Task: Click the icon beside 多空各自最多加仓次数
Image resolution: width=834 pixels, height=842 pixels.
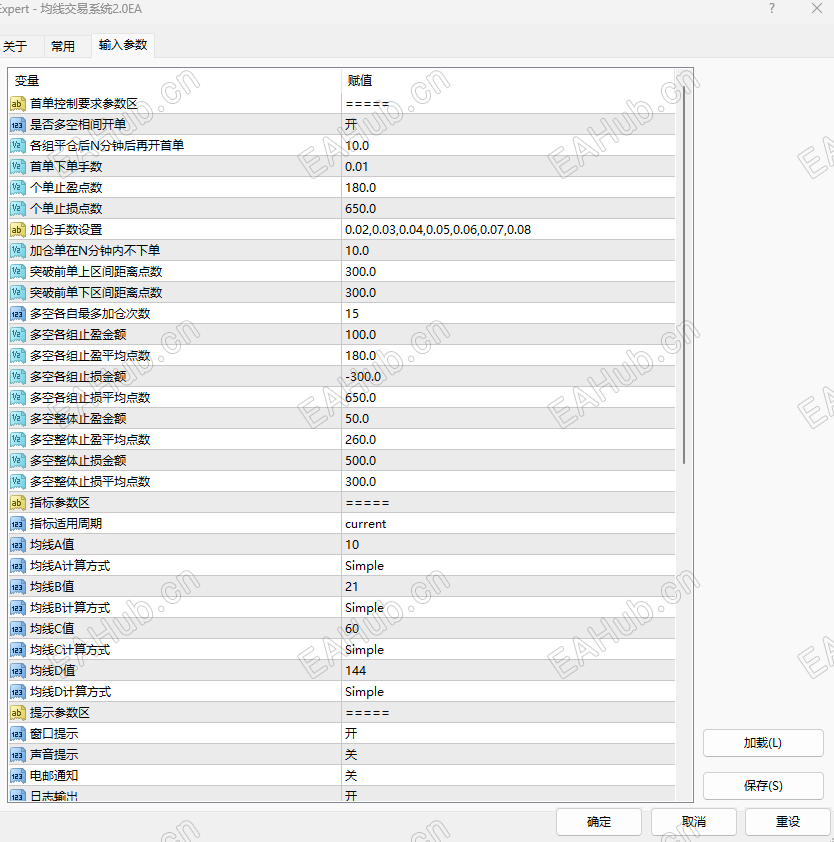Action: (x=18, y=314)
